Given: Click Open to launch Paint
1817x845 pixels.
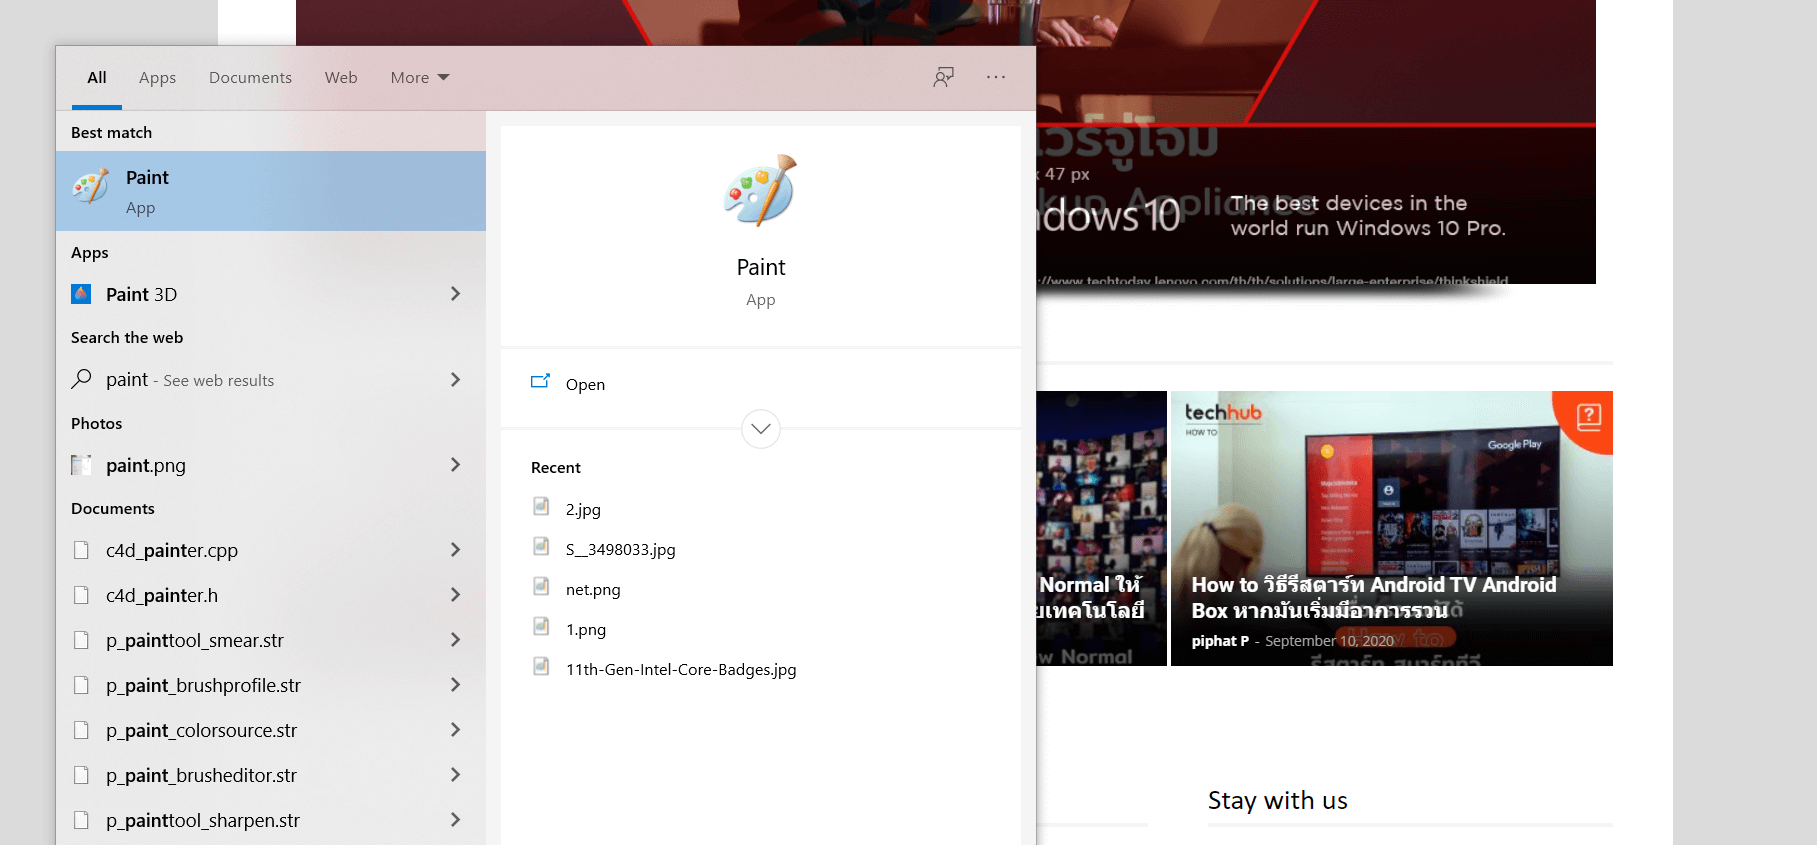Looking at the screenshot, I should click(x=585, y=384).
